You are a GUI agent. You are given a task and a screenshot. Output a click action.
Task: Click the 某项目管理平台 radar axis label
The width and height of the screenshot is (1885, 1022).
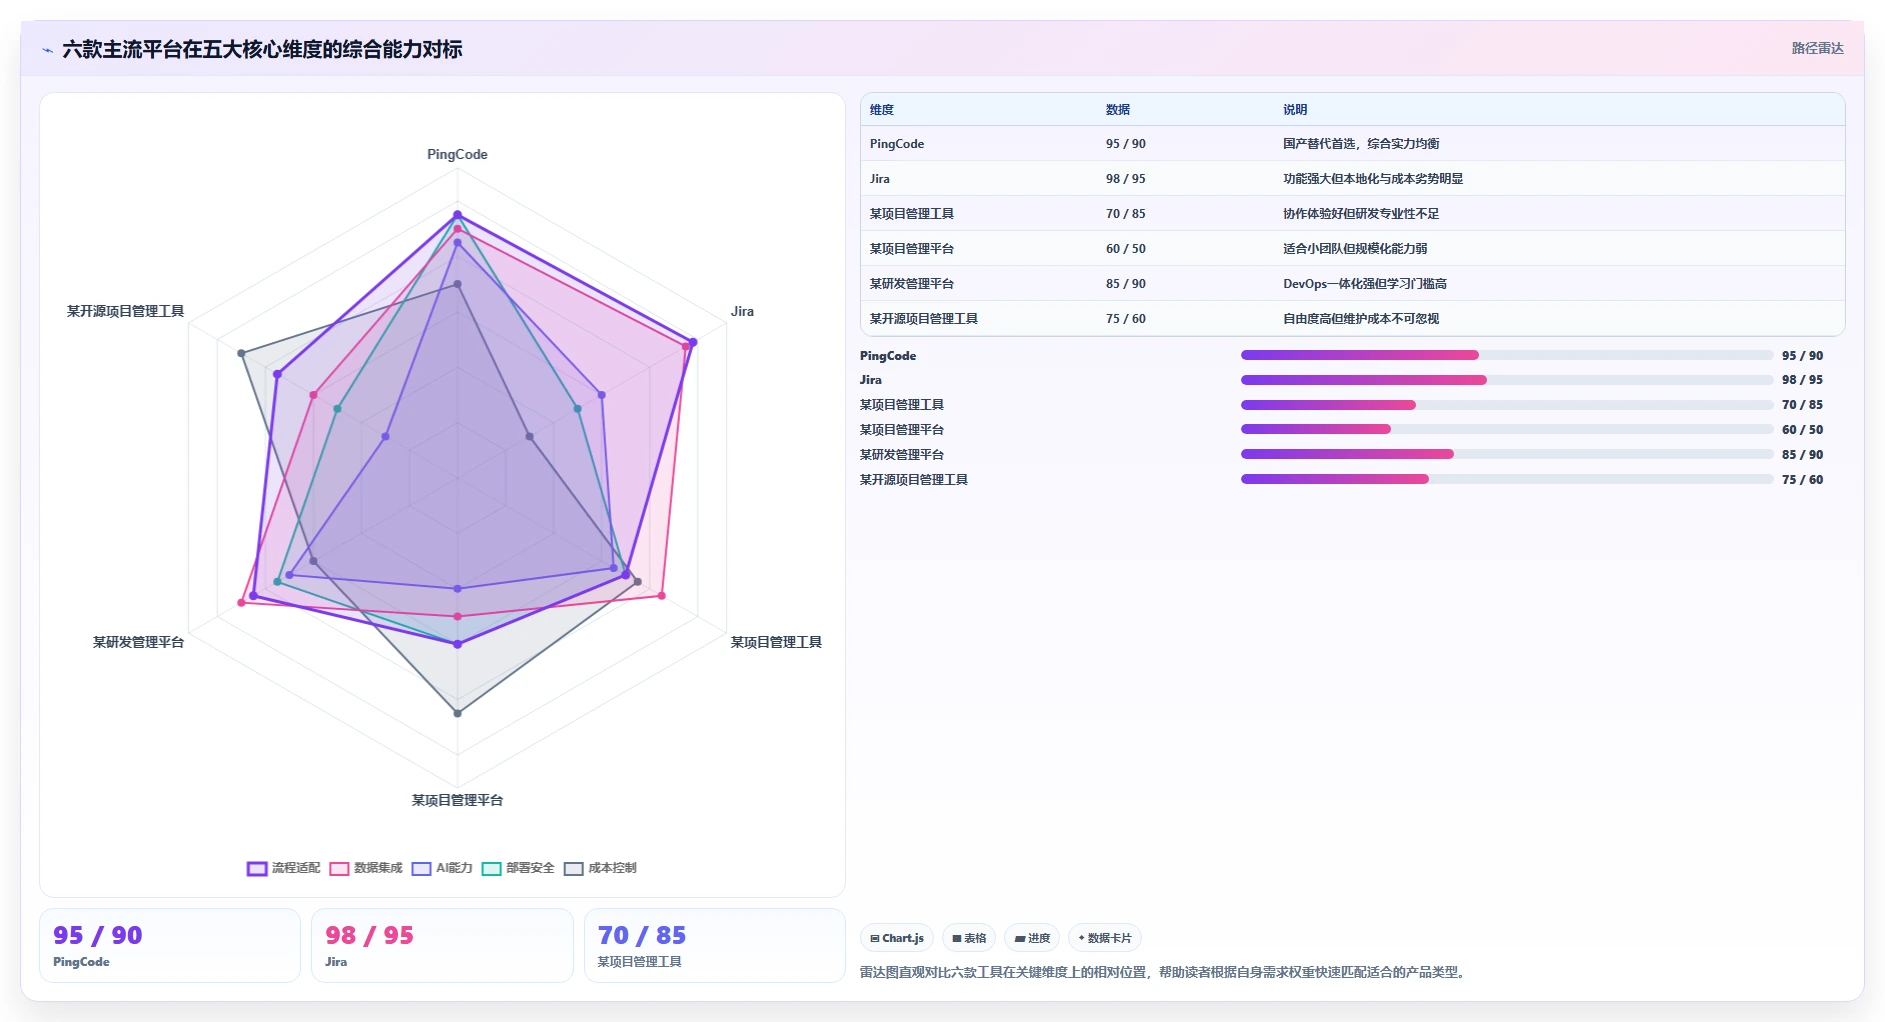[457, 800]
